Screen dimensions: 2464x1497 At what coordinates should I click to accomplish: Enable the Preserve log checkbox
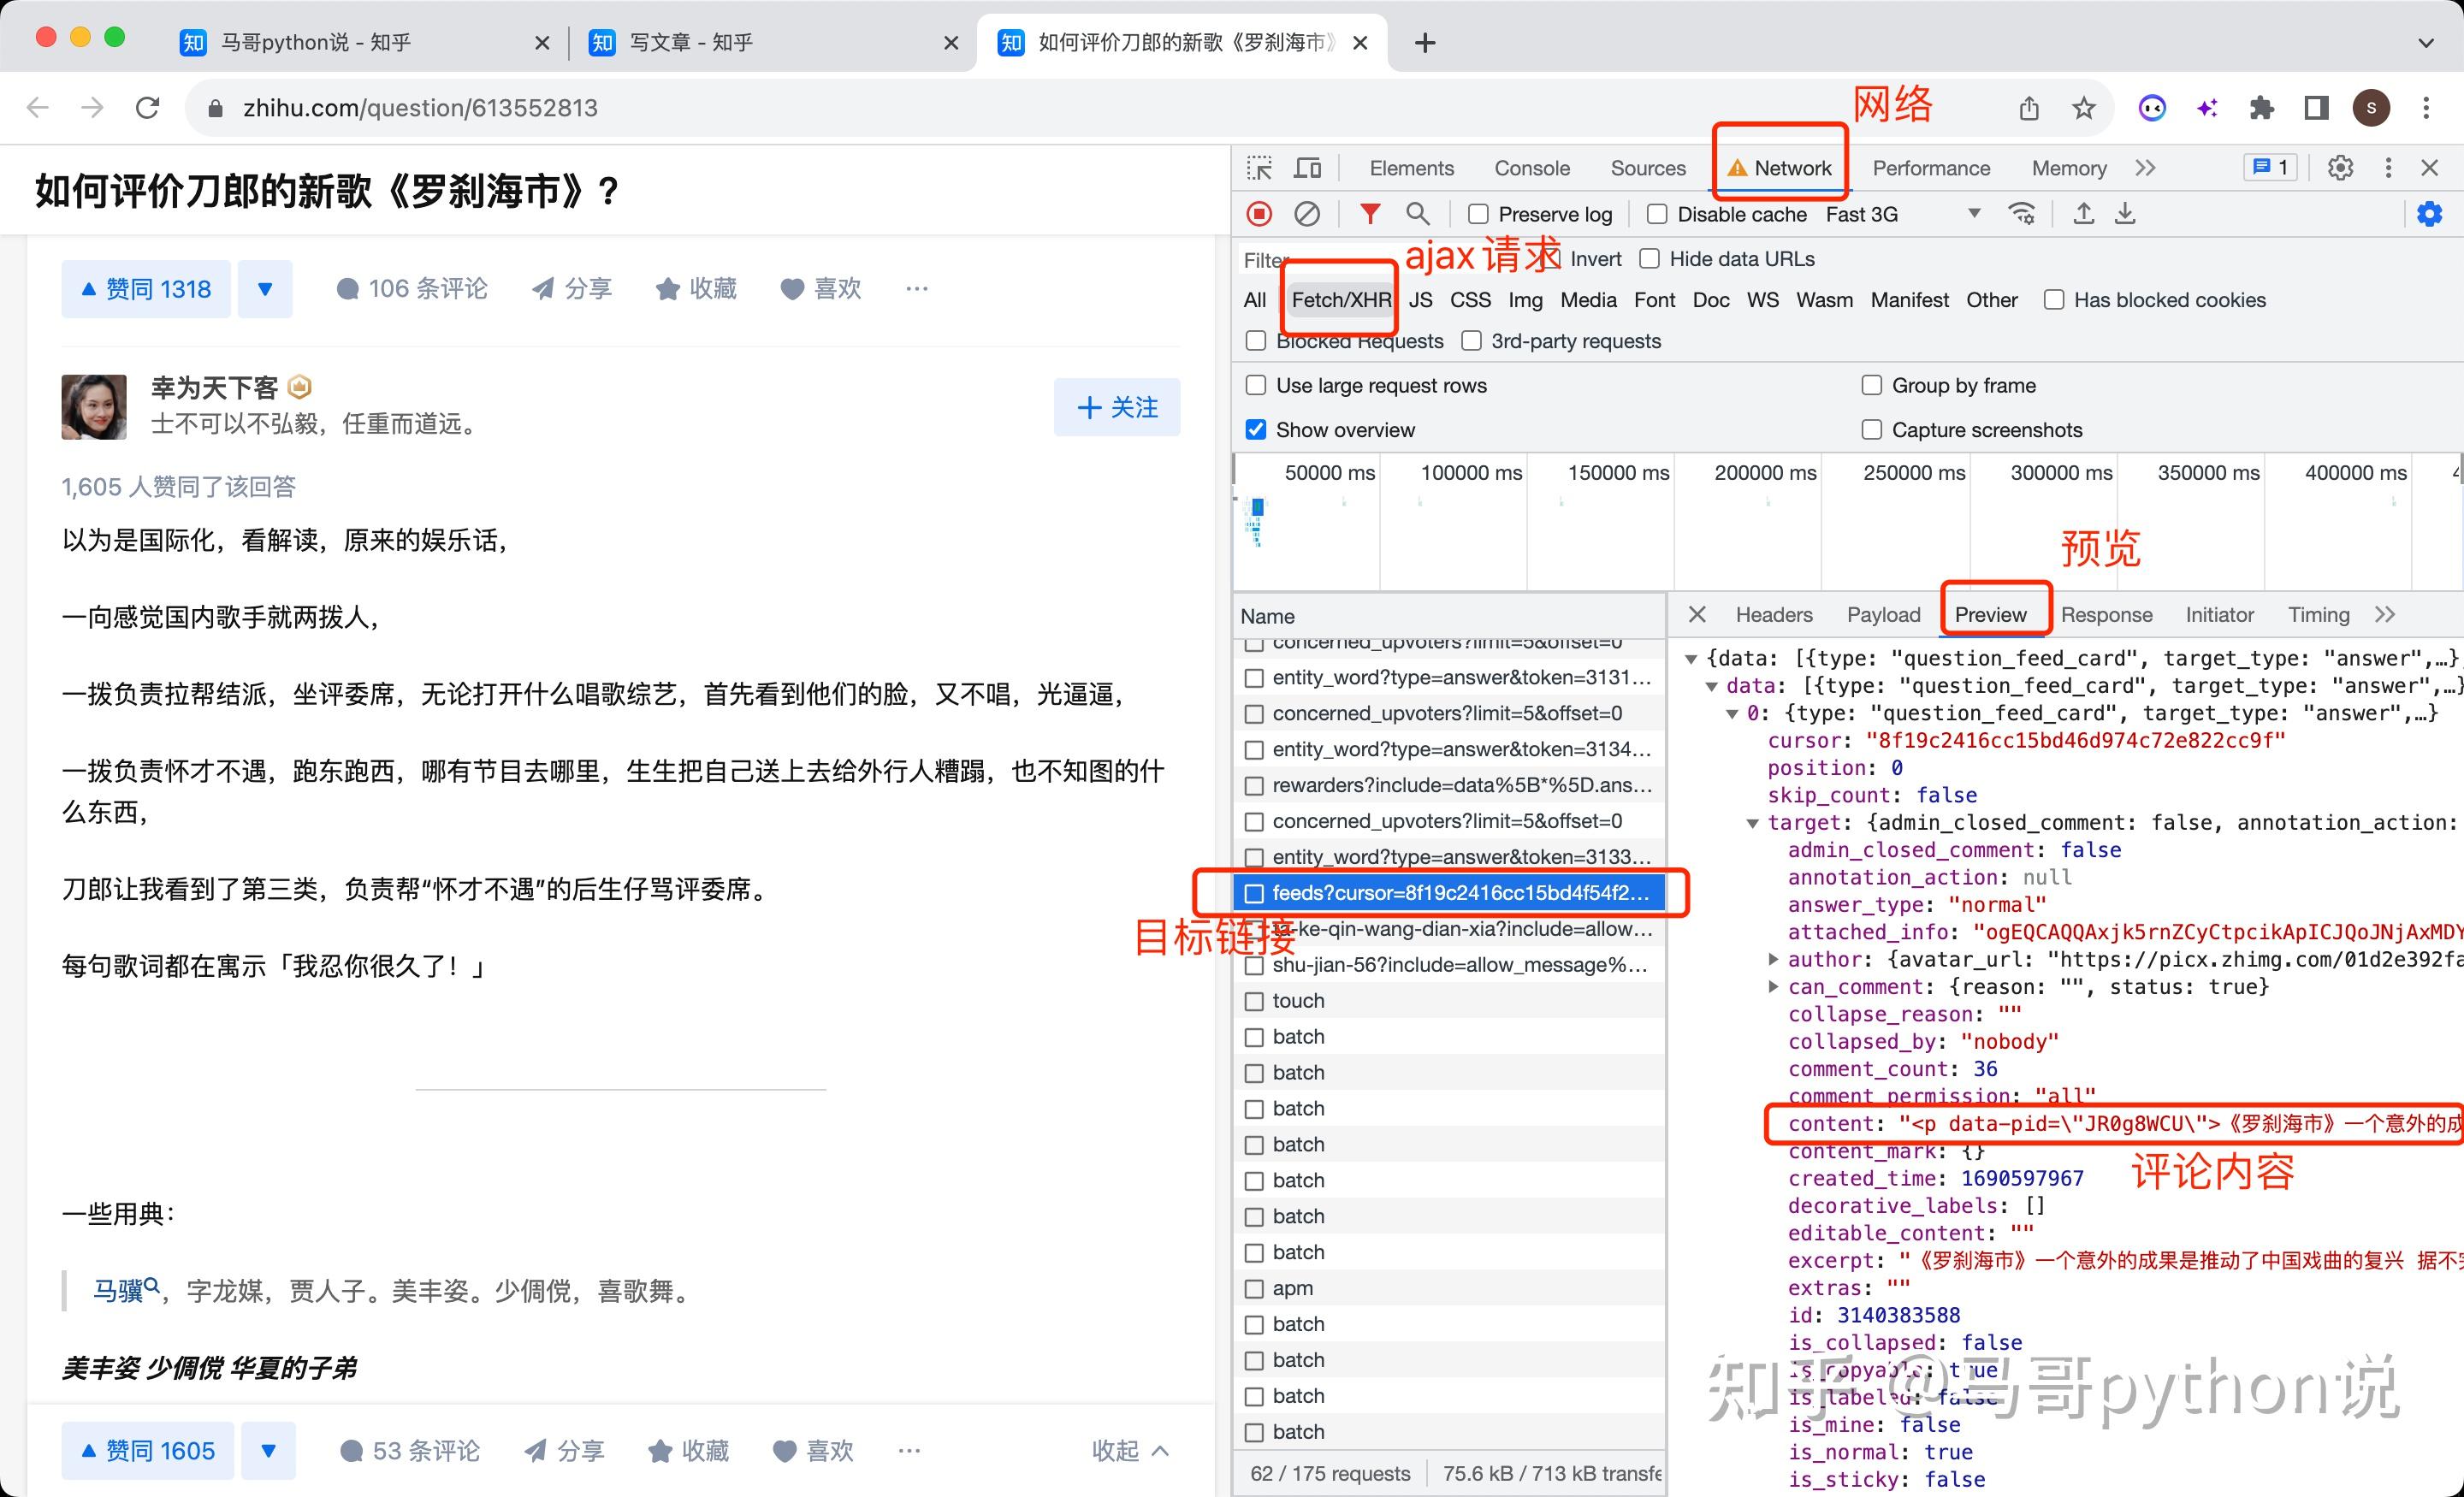coord(1478,214)
